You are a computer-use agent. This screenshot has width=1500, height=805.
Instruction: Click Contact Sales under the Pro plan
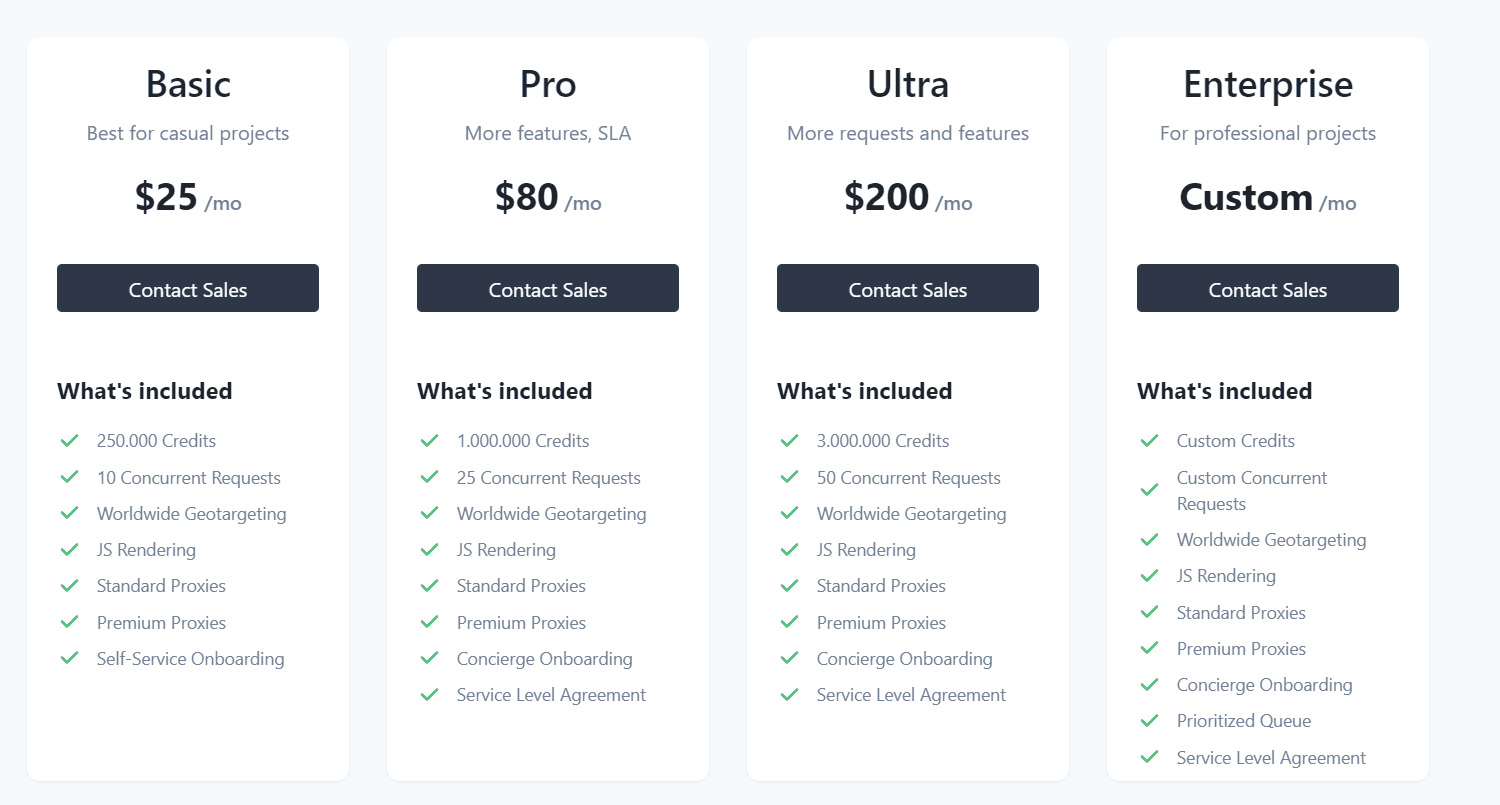(x=547, y=289)
